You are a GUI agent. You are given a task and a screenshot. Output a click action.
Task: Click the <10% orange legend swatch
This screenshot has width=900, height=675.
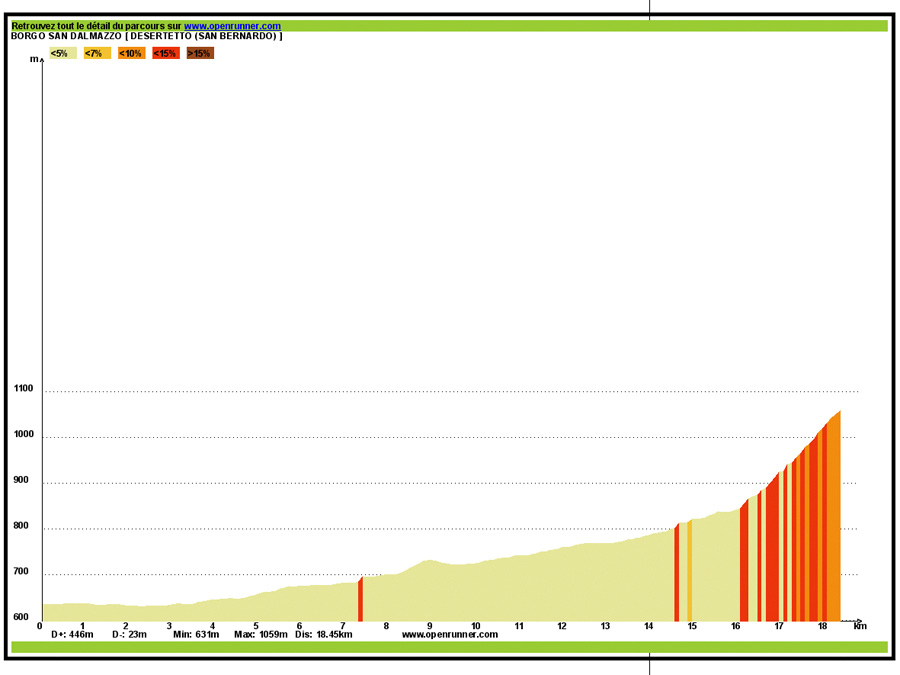(x=131, y=53)
